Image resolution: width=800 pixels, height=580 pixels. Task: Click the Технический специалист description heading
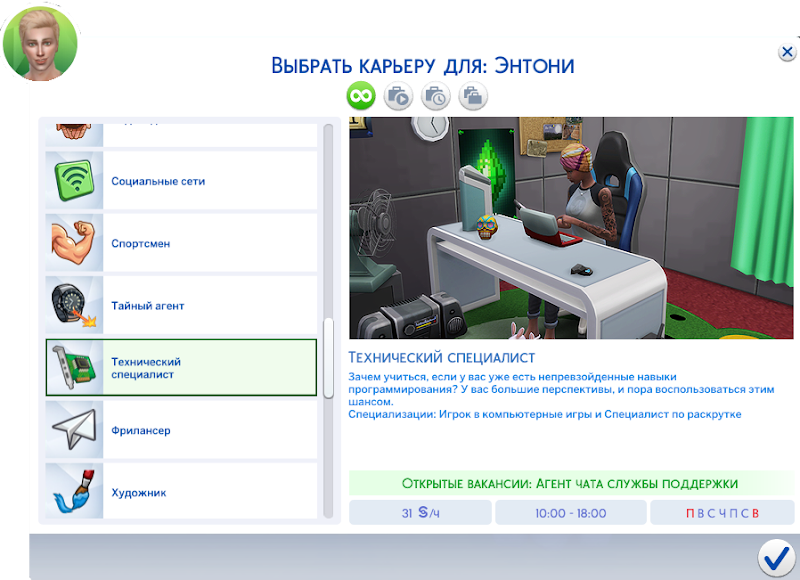point(441,357)
